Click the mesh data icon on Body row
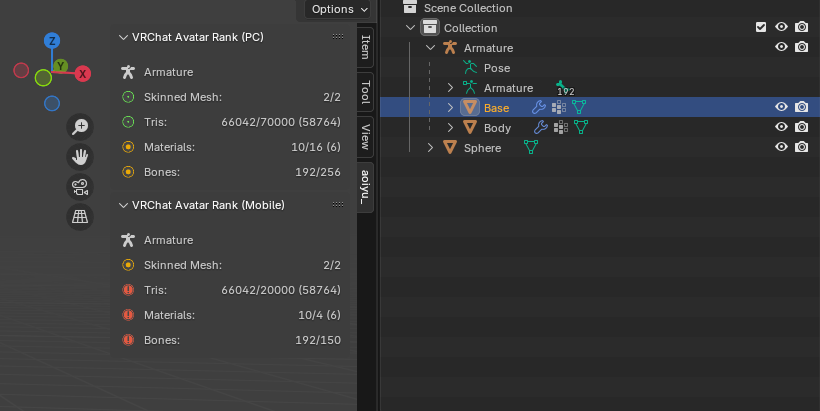 [581, 127]
